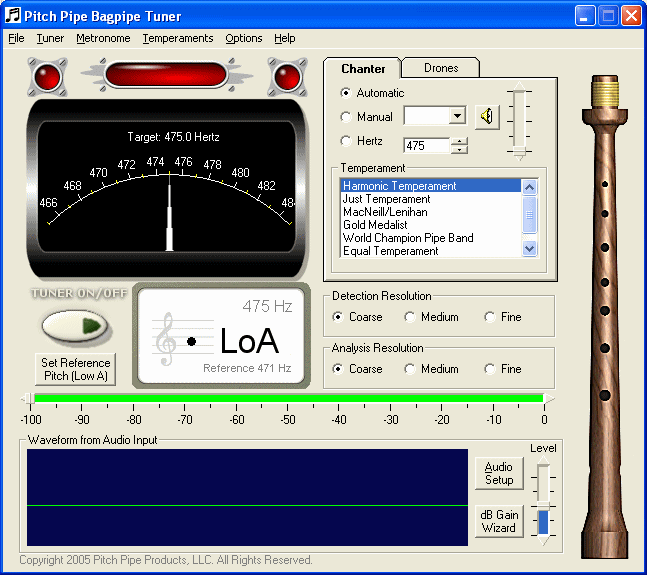Open the Manual note dropdown
The image size is (647, 575).
point(457,116)
